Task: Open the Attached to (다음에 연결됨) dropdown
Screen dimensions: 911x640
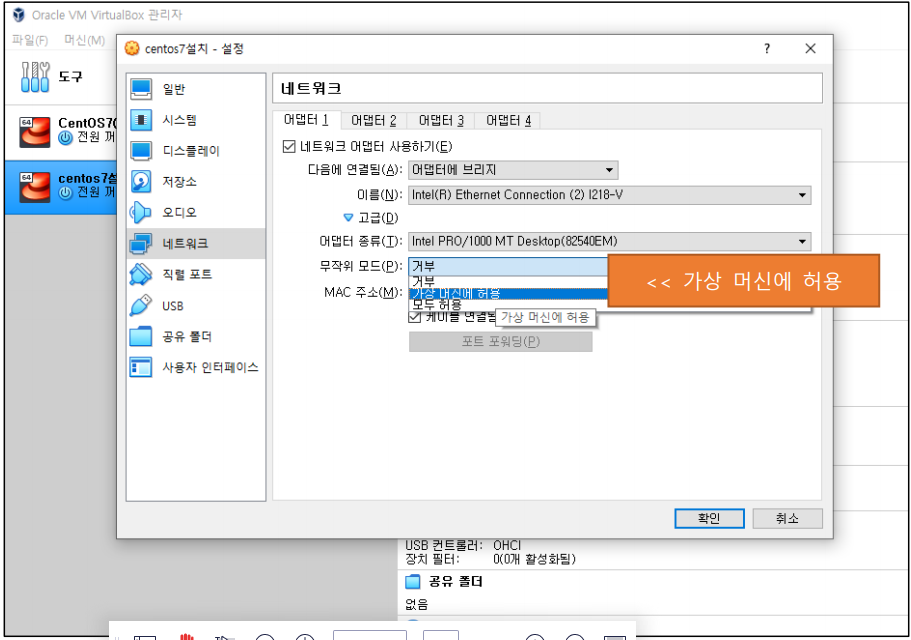Action: [513, 170]
